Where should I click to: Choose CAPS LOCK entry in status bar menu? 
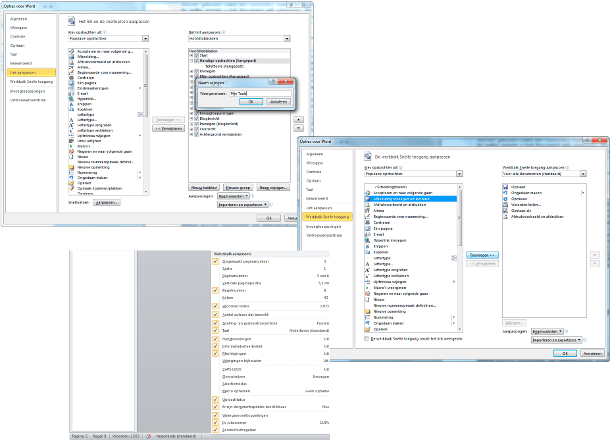[232, 369]
